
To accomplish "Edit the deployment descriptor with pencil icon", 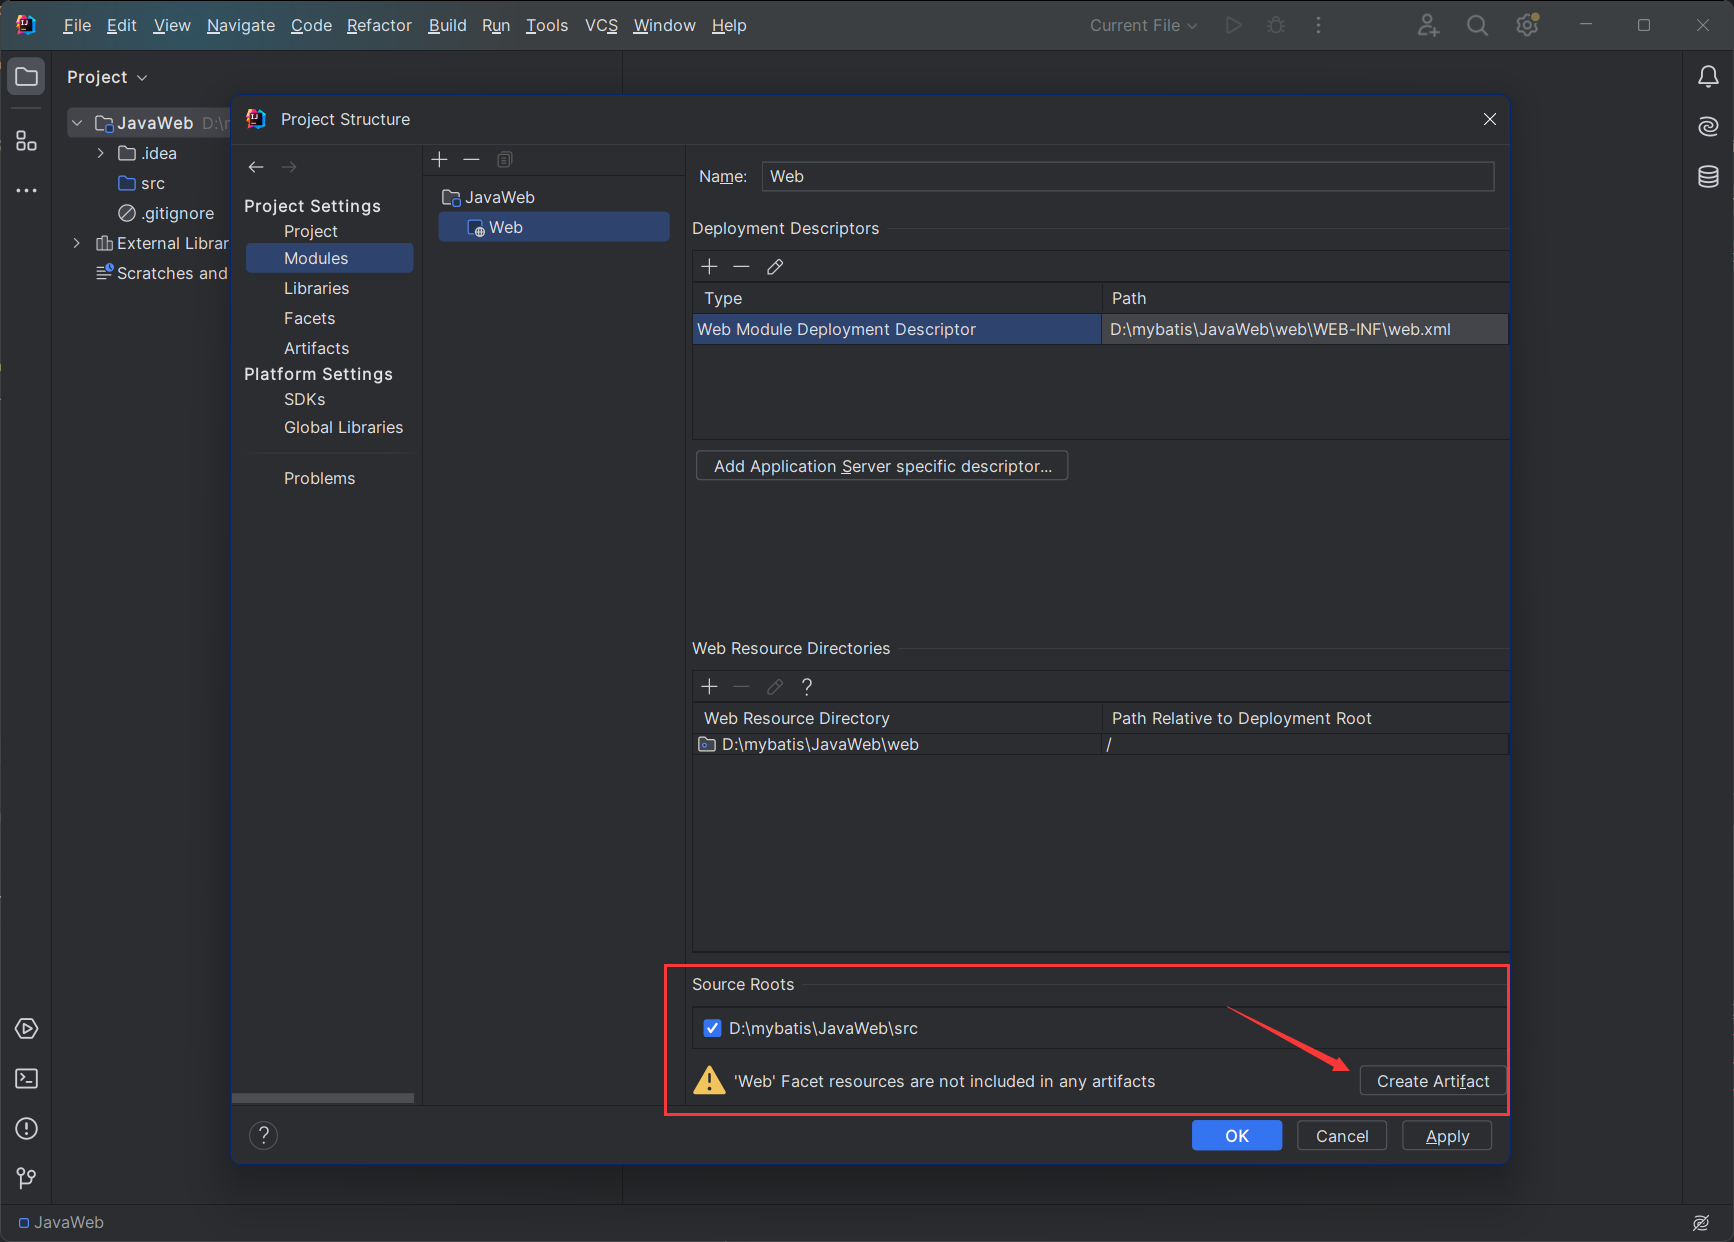I will click(775, 267).
